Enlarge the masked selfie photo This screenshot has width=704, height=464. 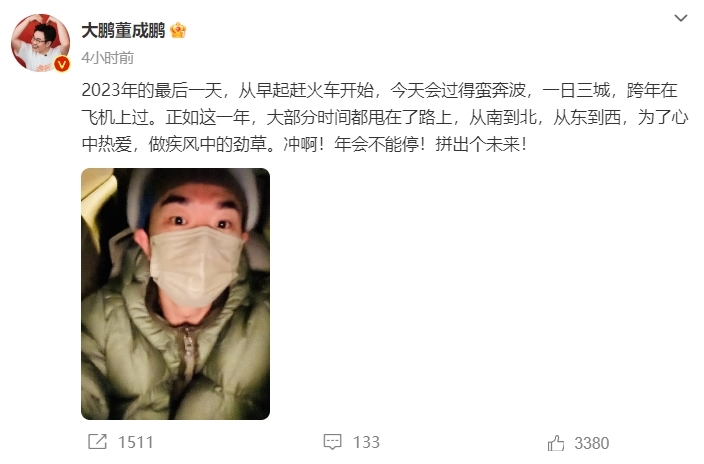tap(176, 294)
